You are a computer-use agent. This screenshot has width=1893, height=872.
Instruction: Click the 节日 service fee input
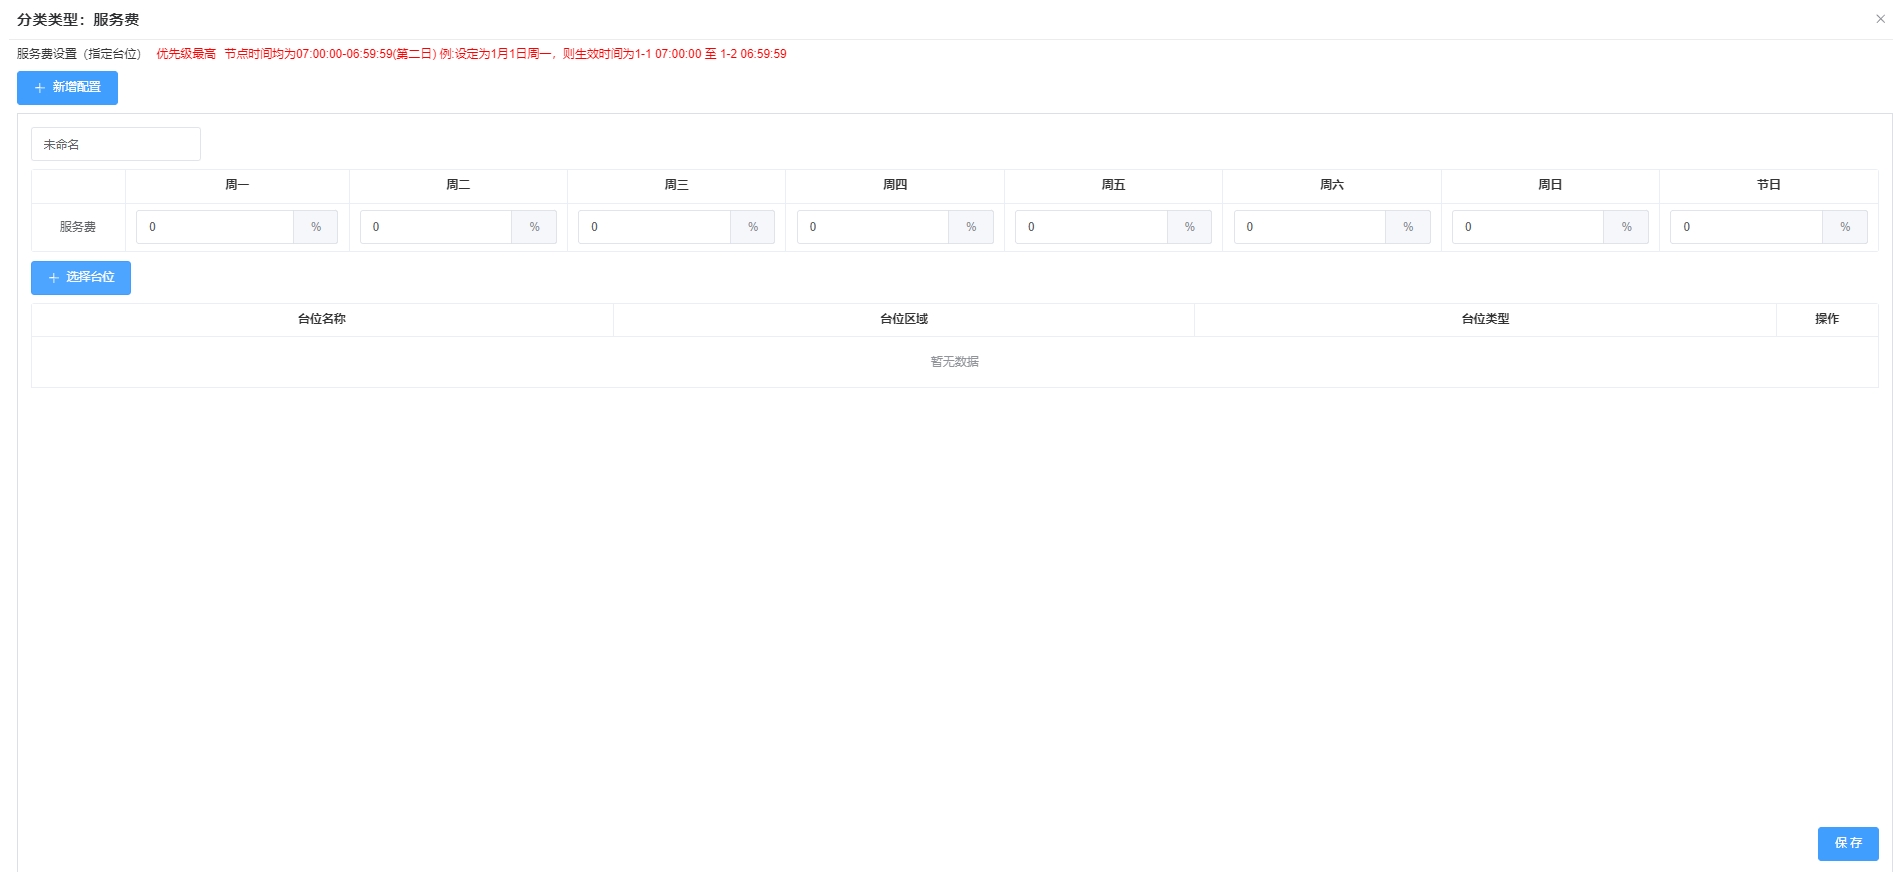(1746, 227)
